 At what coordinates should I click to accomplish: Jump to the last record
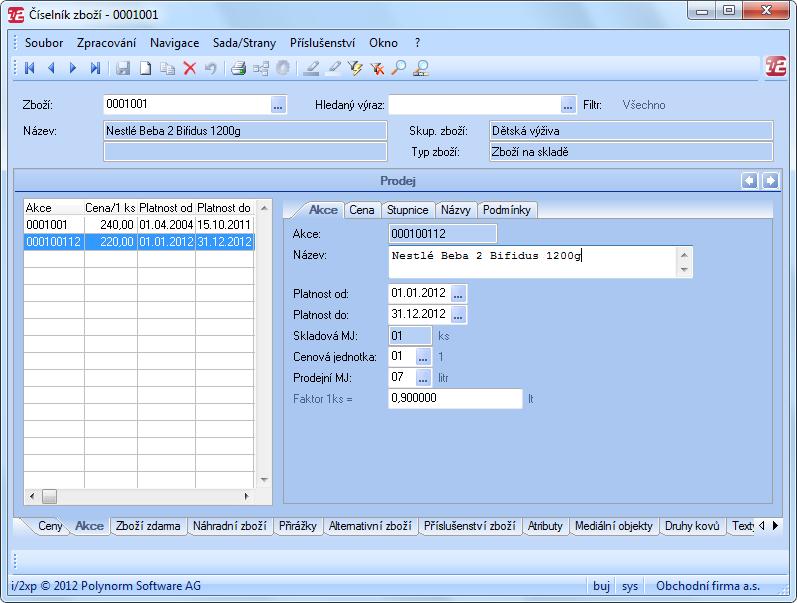(95, 68)
